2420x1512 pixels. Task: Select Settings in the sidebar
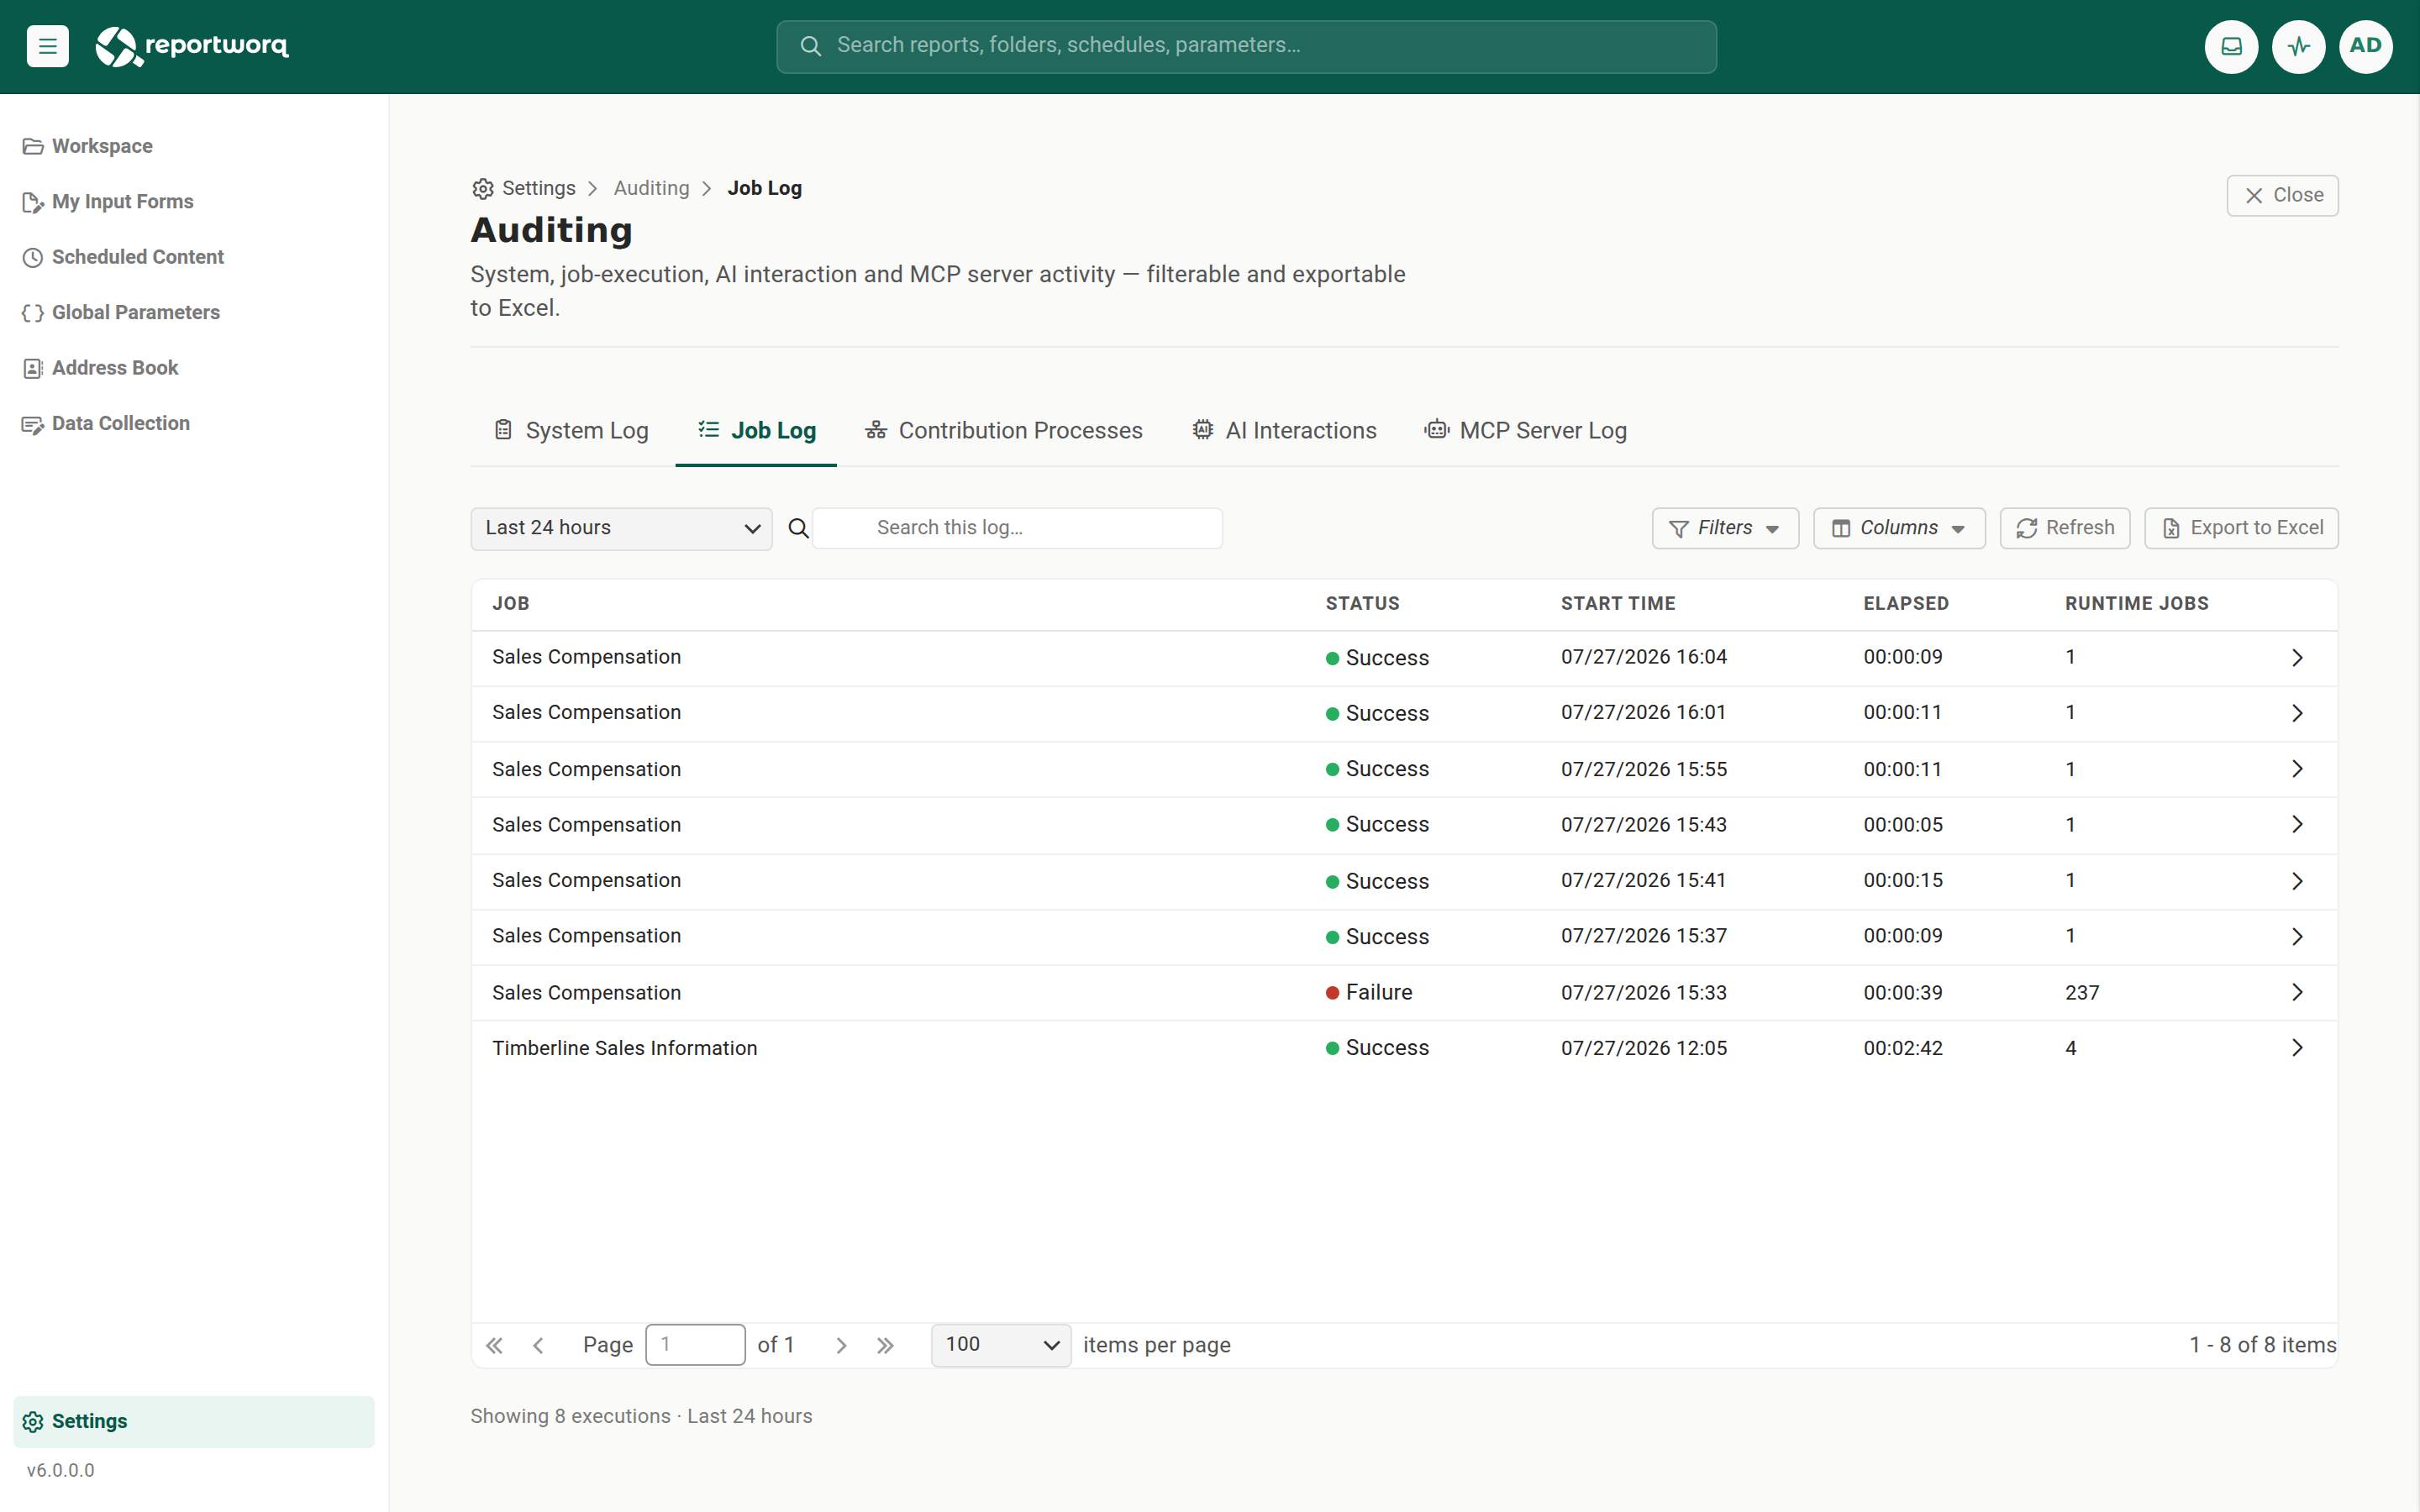coord(194,1421)
